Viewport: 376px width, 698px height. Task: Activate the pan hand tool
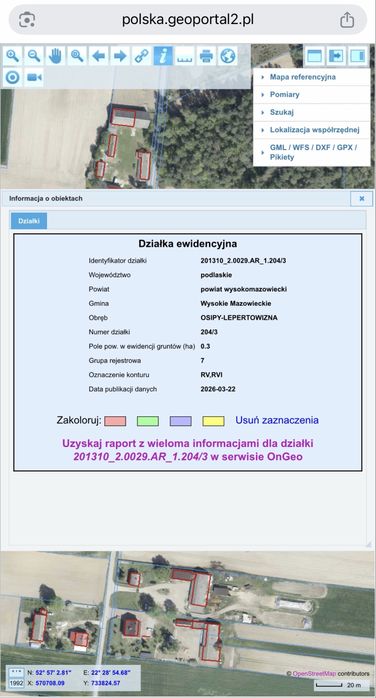[x=55, y=56]
